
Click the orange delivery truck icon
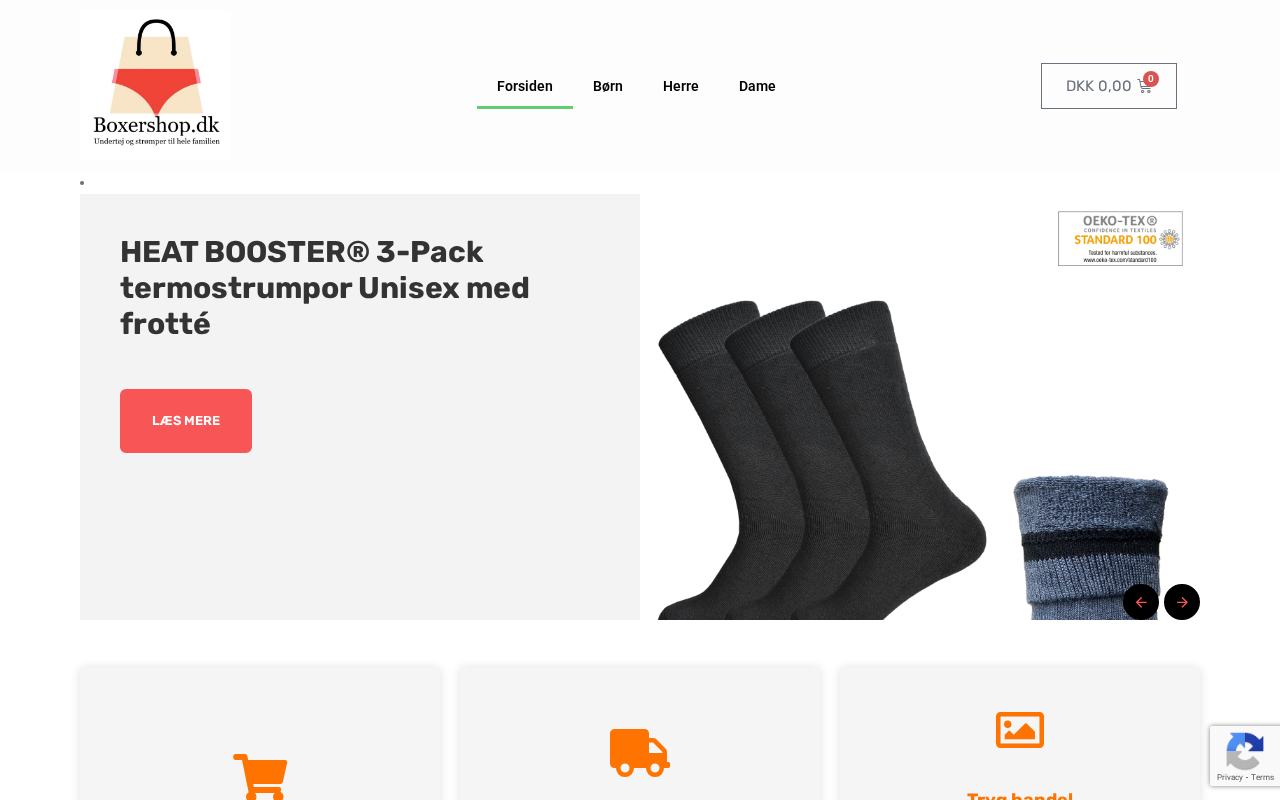click(x=640, y=752)
